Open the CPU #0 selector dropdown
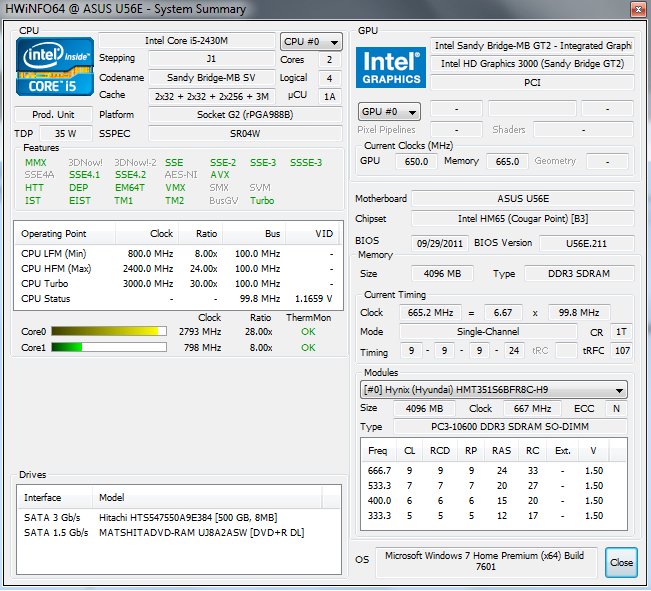Screen dimensions: 651x591 click(311, 42)
